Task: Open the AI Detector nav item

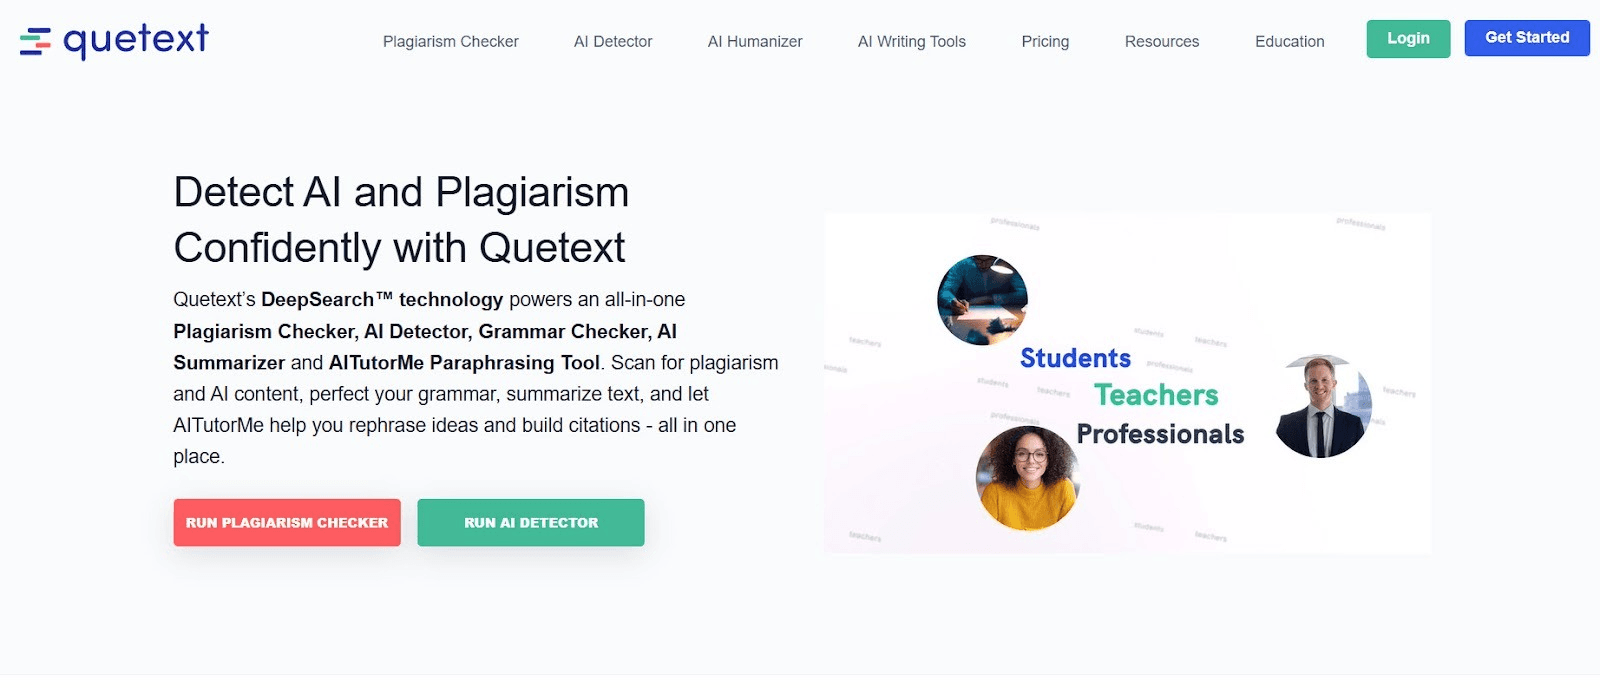Action: (612, 41)
